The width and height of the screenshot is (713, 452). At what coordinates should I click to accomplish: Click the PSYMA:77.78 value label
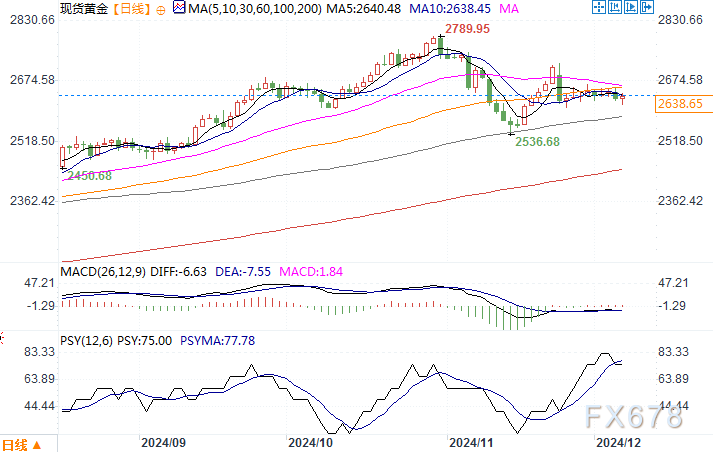pos(219,340)
